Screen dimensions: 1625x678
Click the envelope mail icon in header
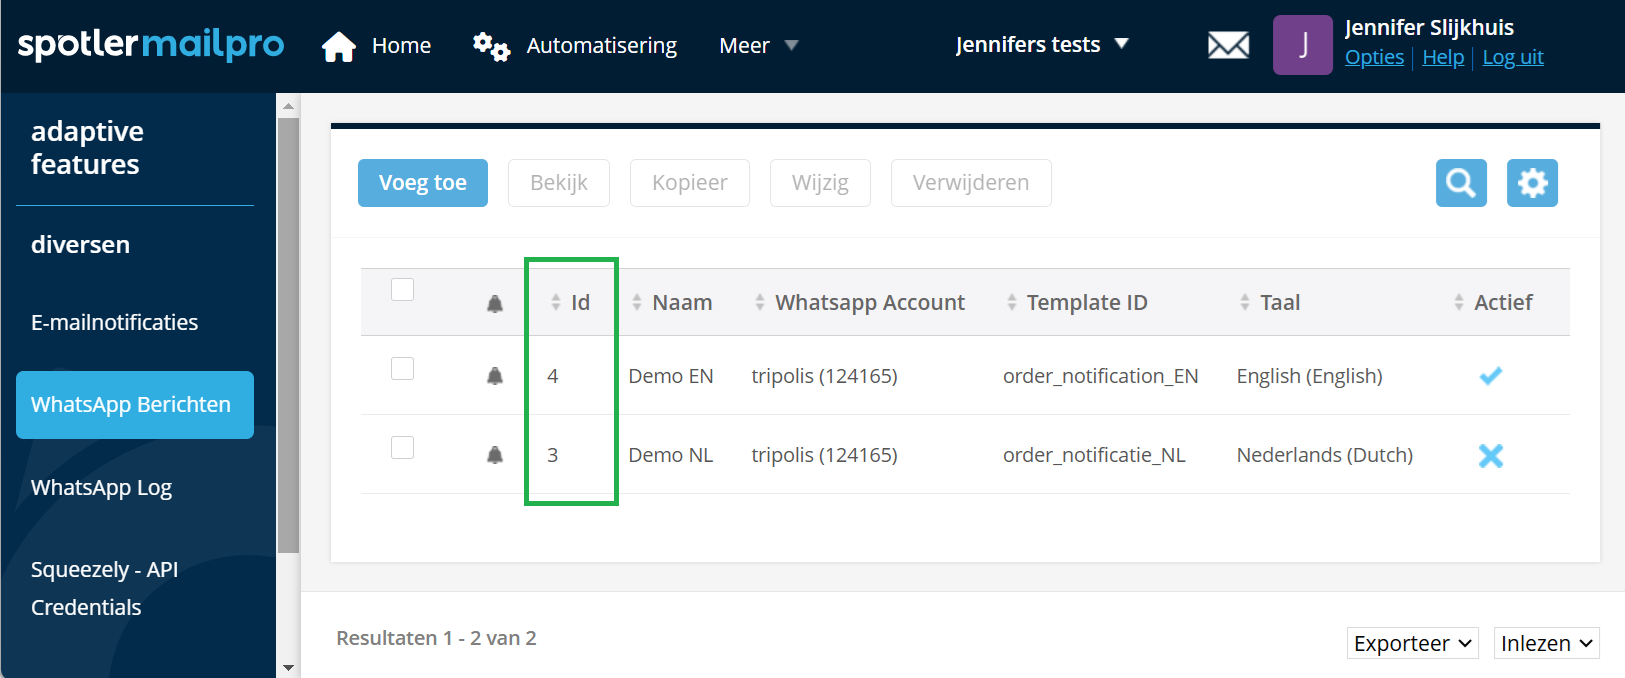point(1228,45)
